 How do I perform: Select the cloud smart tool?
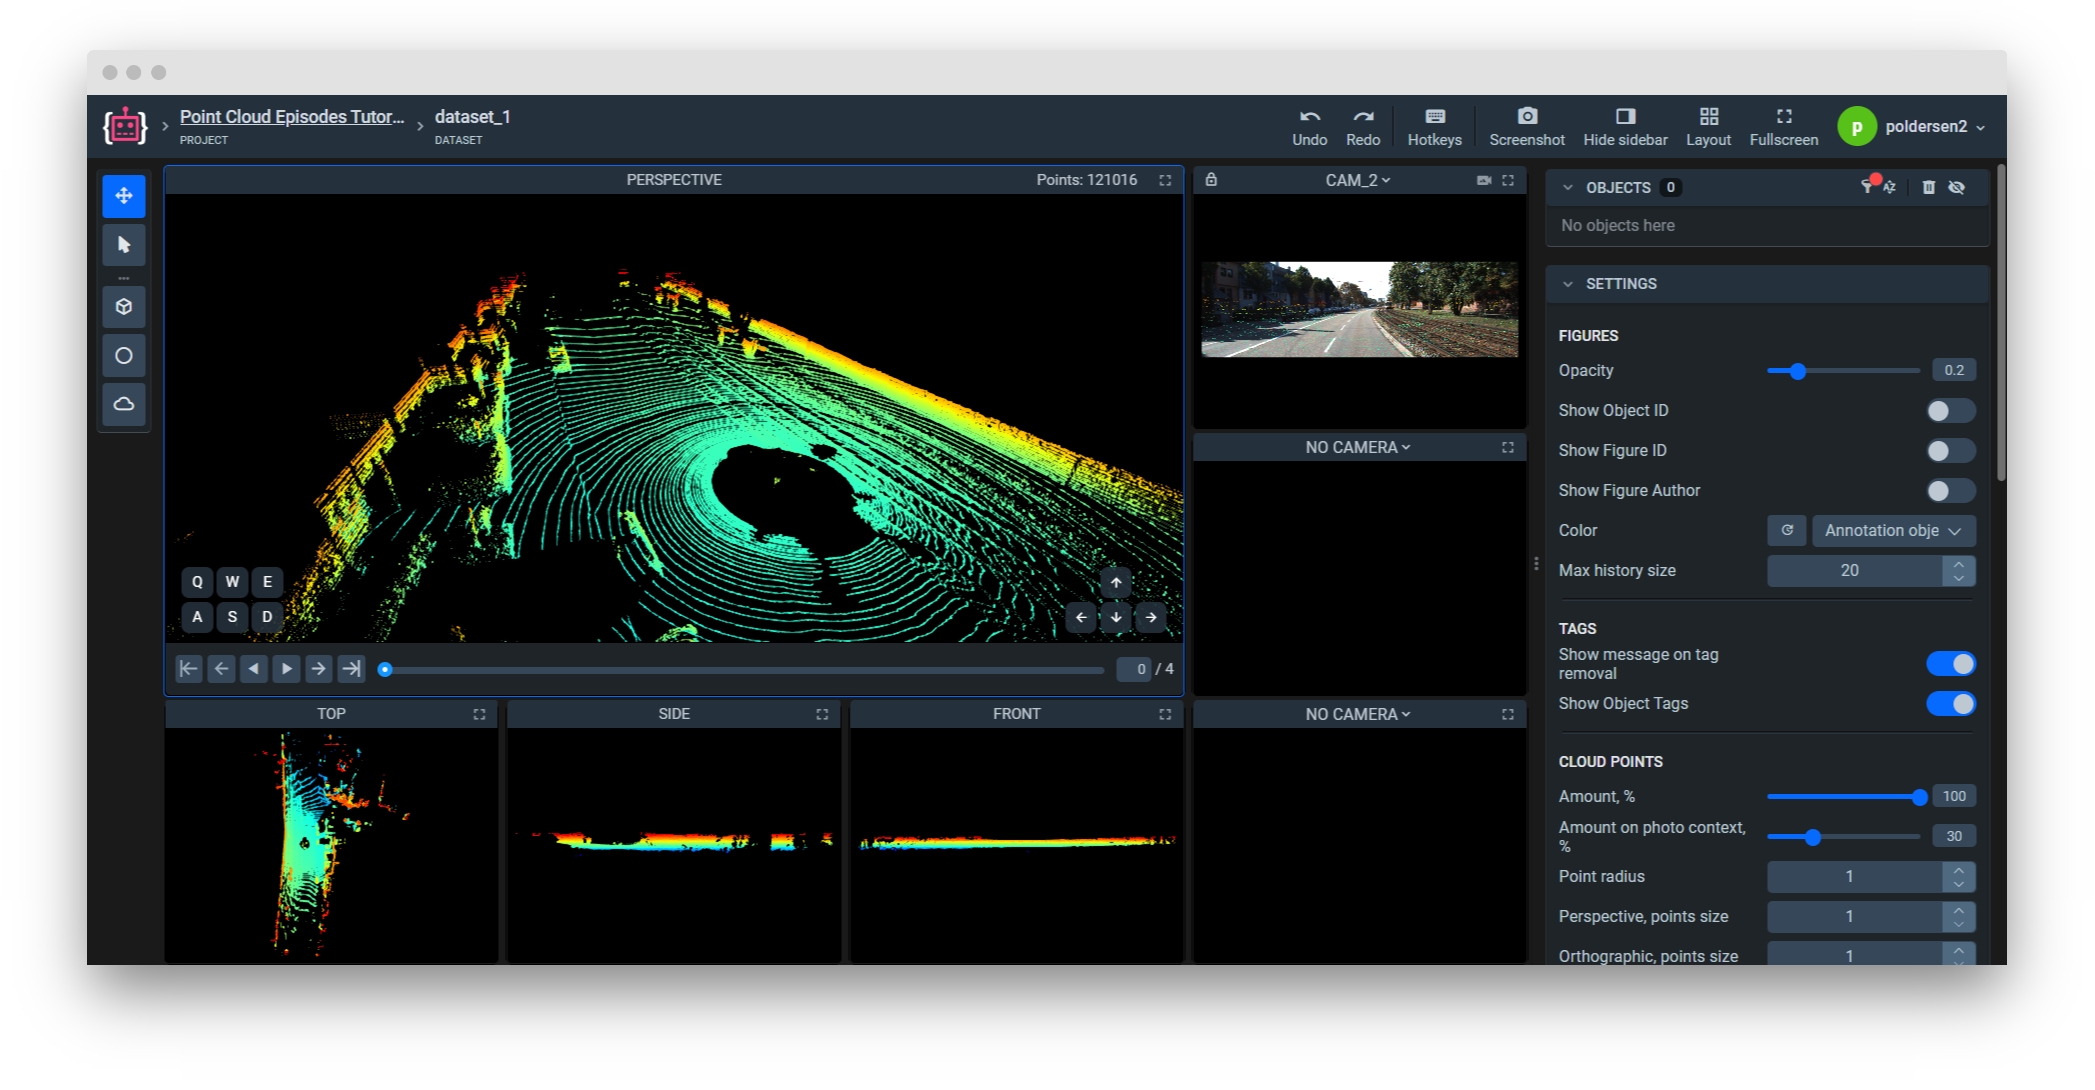point(124,404)
